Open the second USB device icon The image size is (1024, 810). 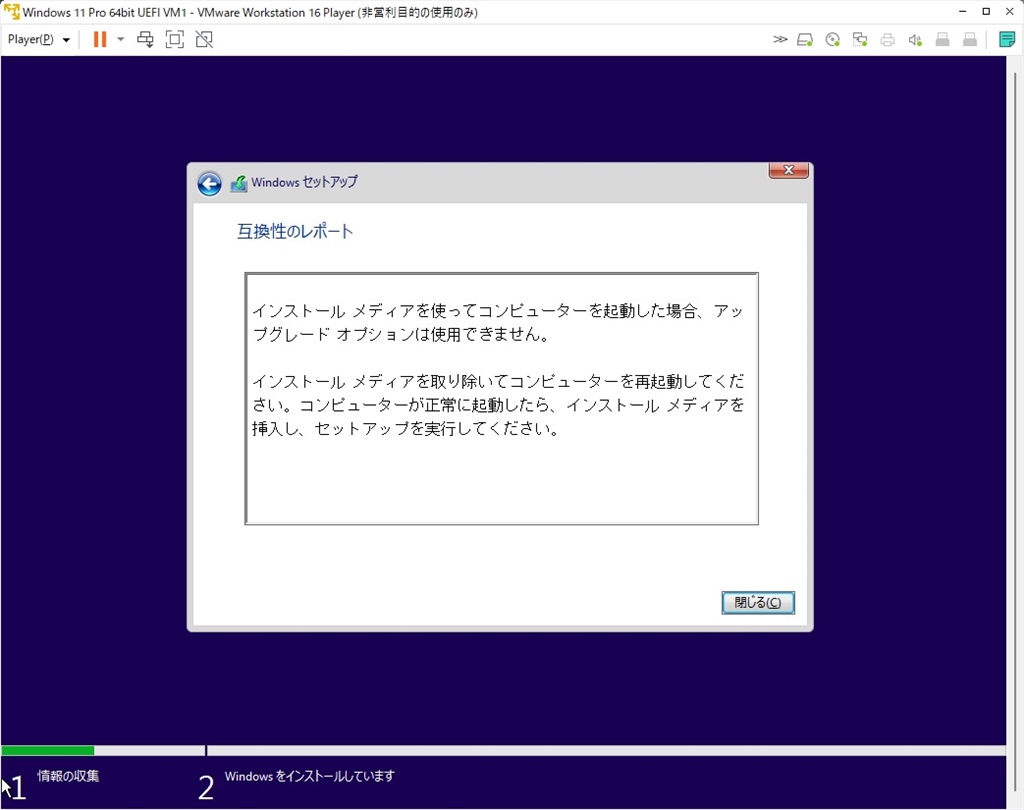[970, 40]
